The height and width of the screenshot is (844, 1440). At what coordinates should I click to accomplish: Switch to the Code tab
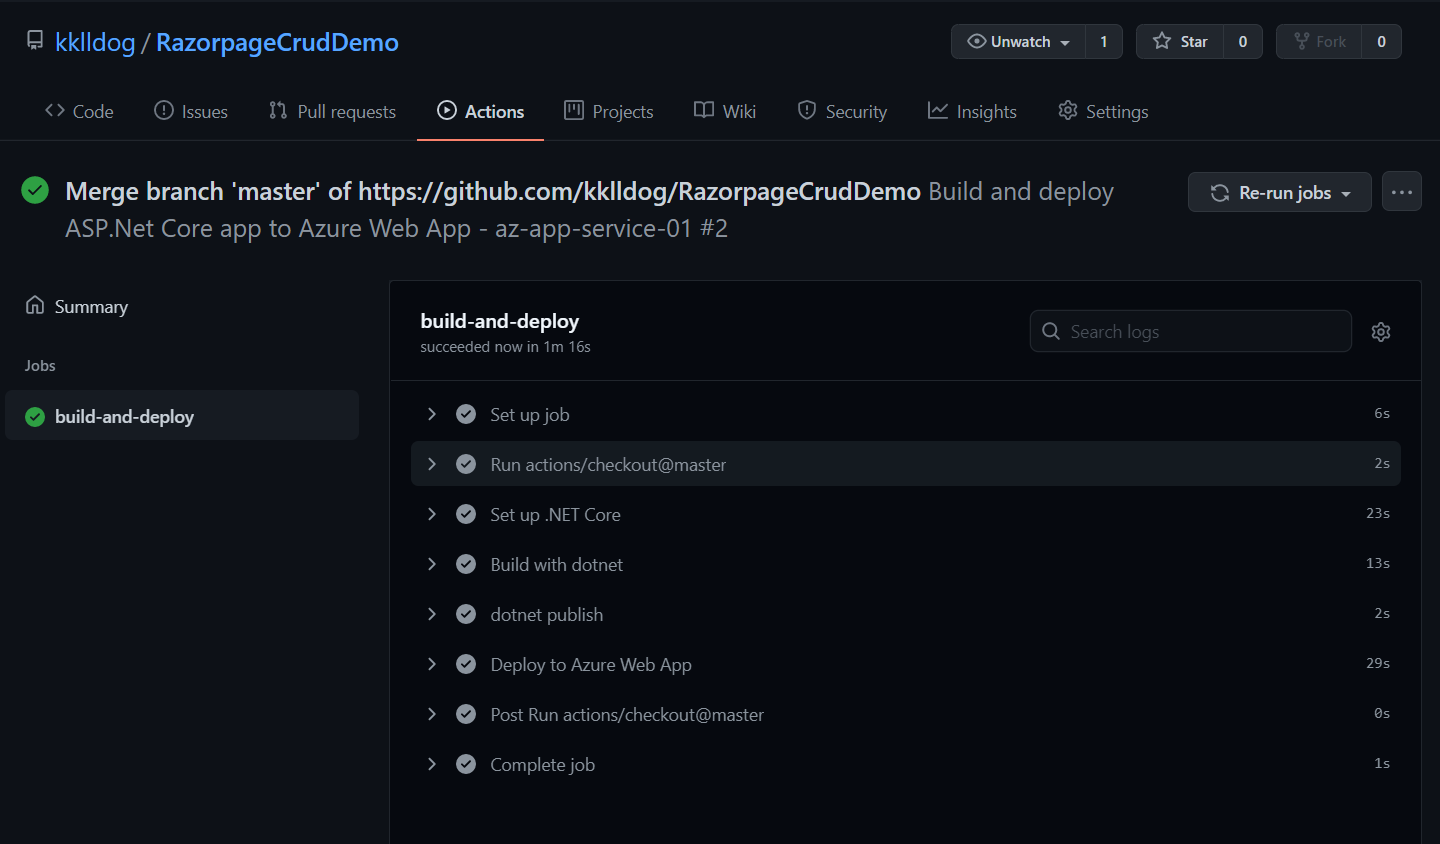79,111
